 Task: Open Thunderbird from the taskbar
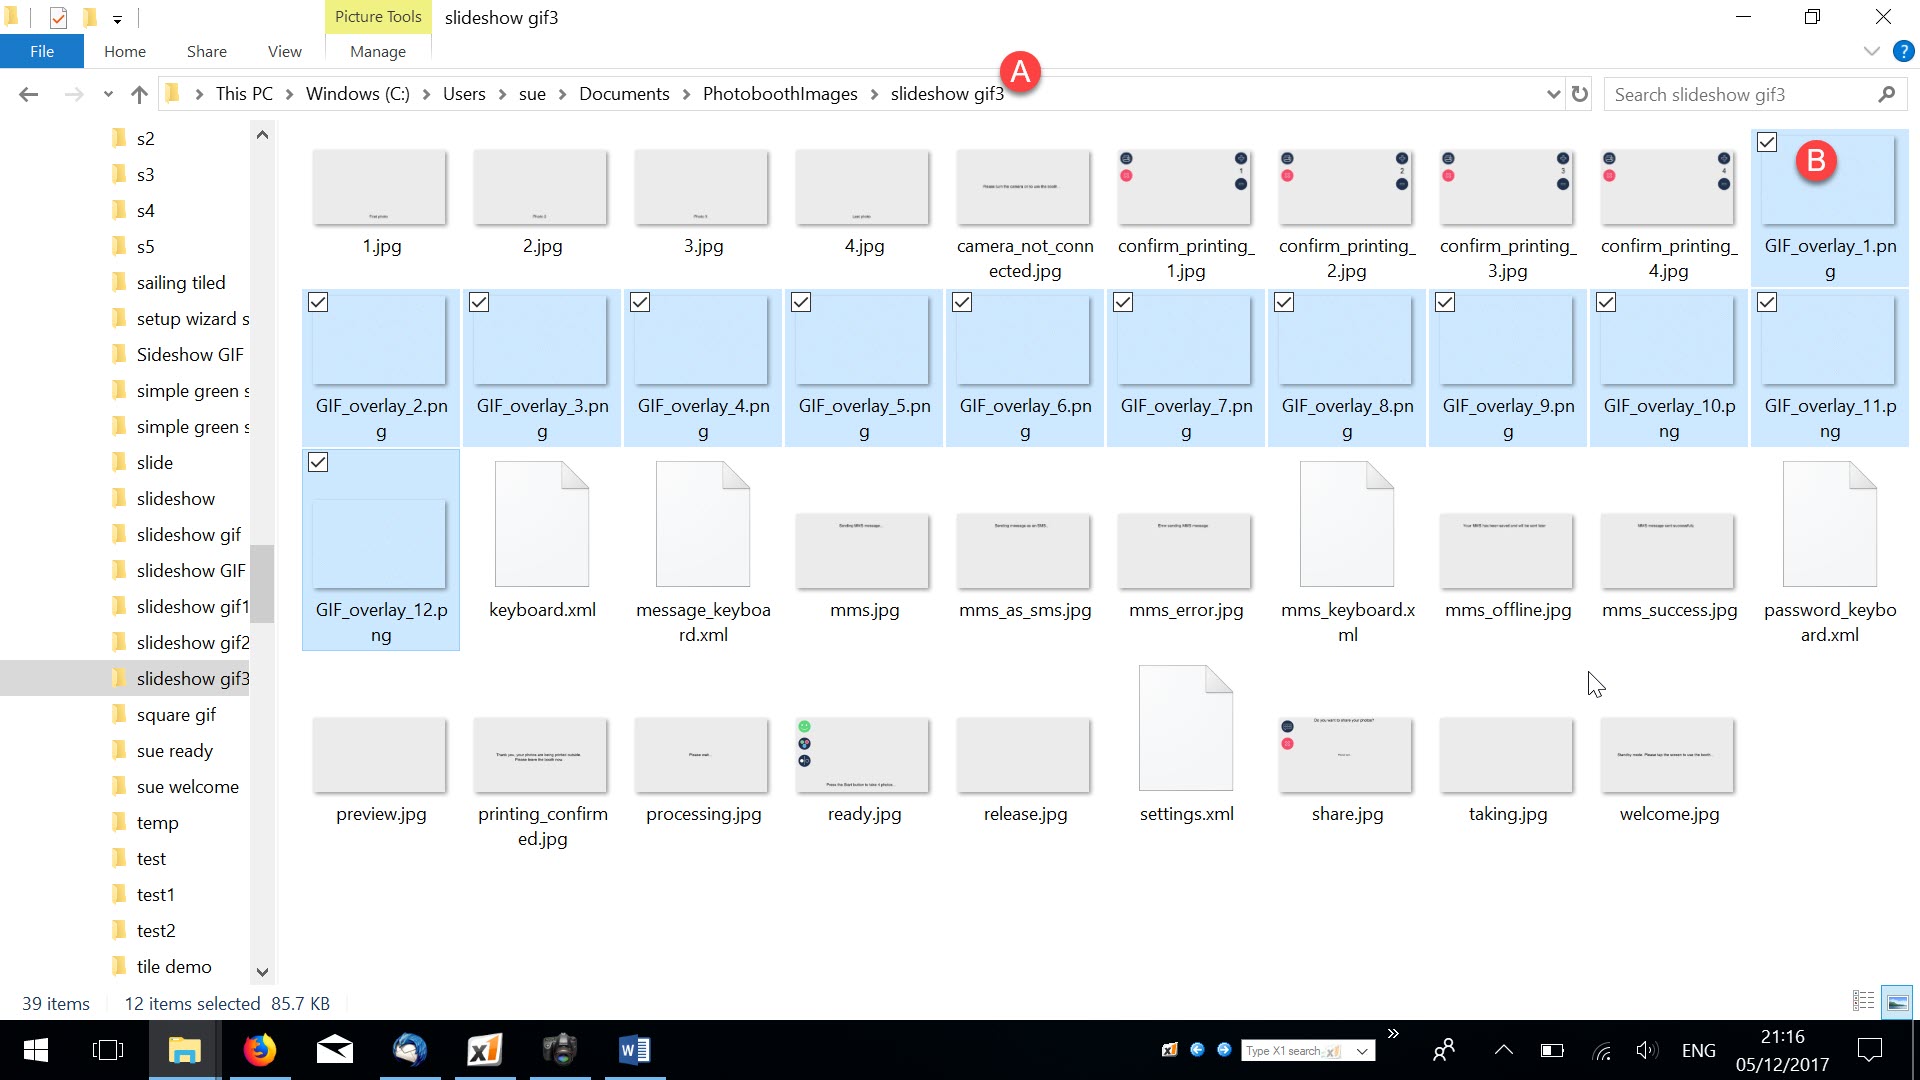[410, 1050]
